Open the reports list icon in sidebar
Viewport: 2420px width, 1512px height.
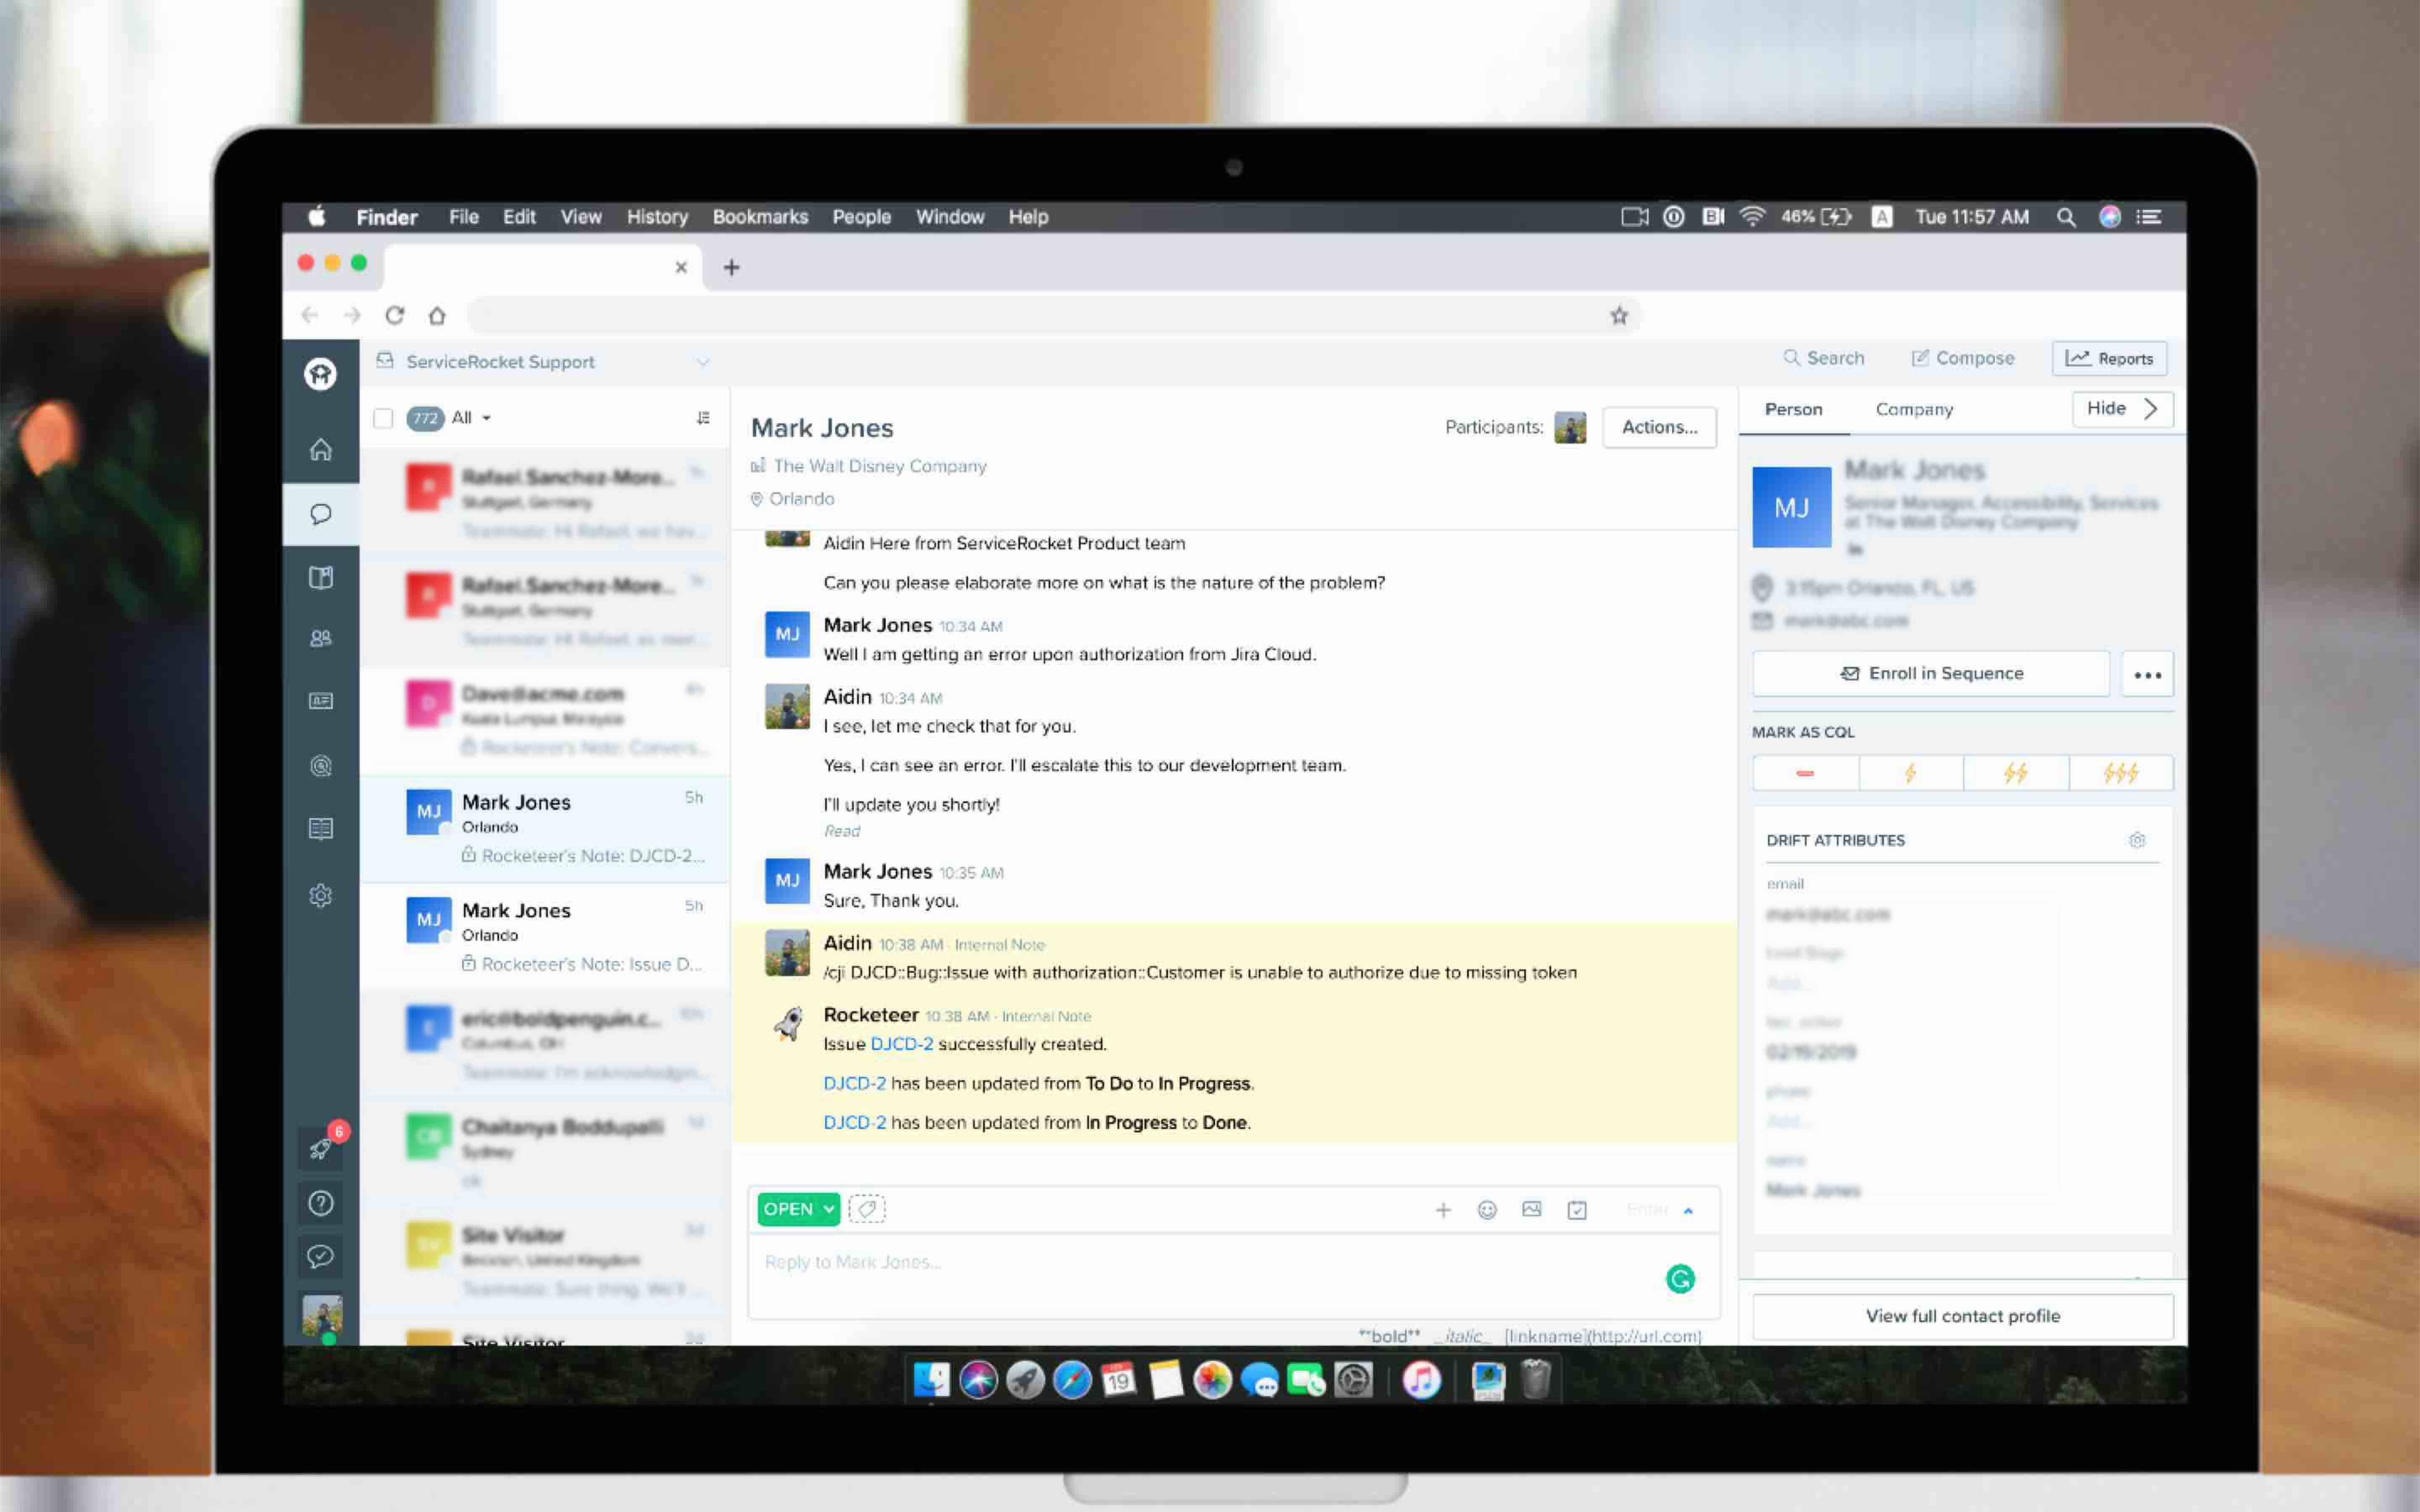click(320, 829)
